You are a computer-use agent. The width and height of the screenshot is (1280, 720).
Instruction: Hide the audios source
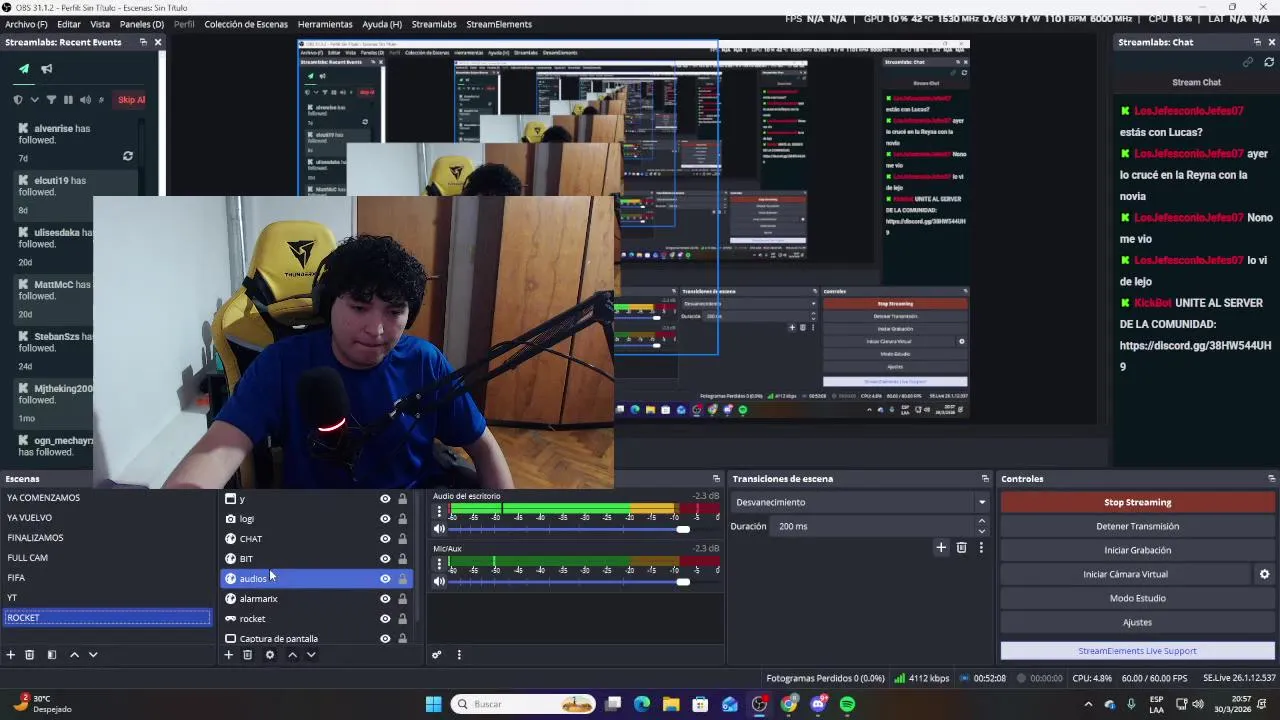385,579
